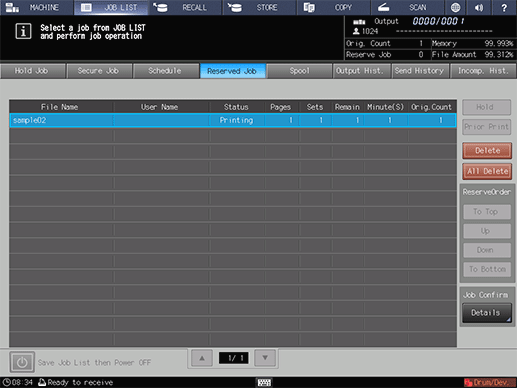This screenshot has width=517, height=388.
Task: Open the COPY screen
Action: tap(333, 7)
